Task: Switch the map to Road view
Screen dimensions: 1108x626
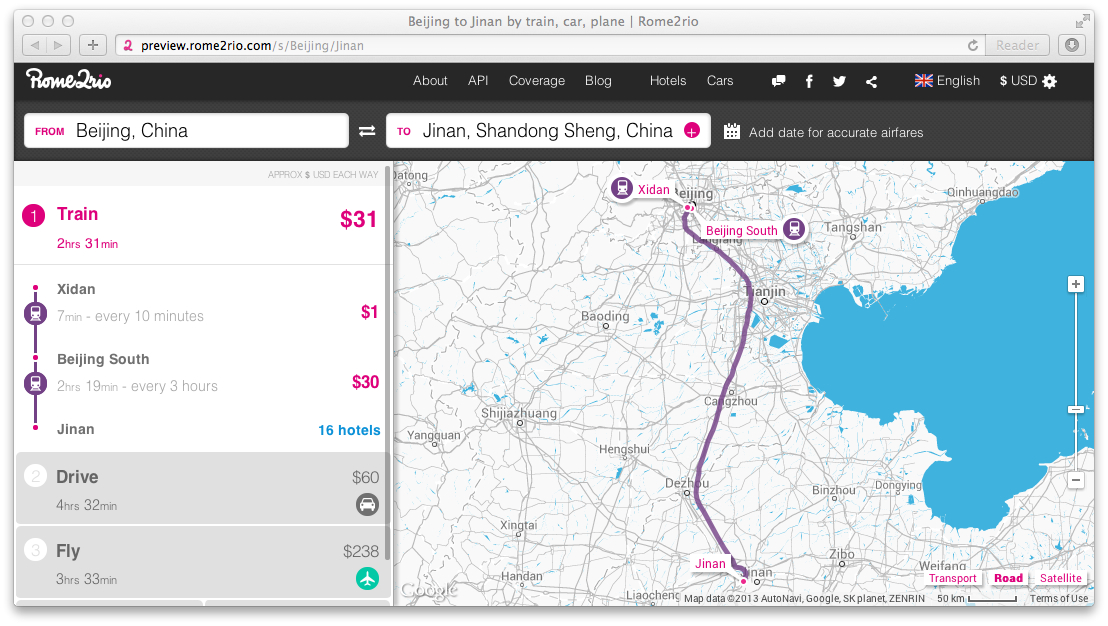Action: tap(1008, 578)
